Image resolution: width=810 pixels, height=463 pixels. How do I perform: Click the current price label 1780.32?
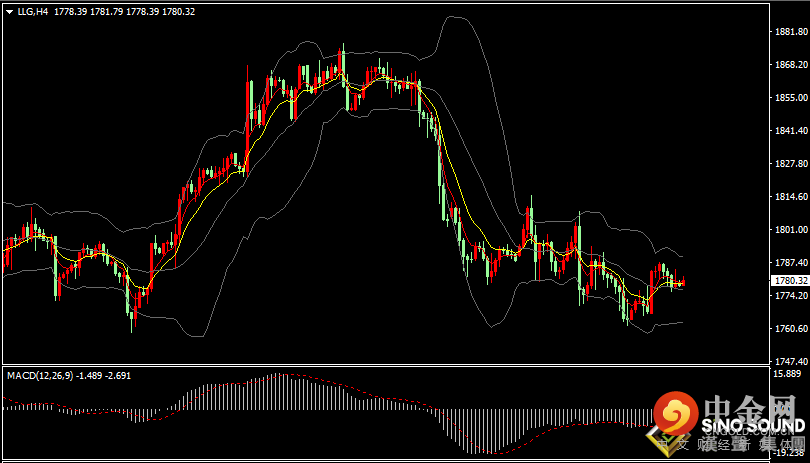(x=789, y=281)
